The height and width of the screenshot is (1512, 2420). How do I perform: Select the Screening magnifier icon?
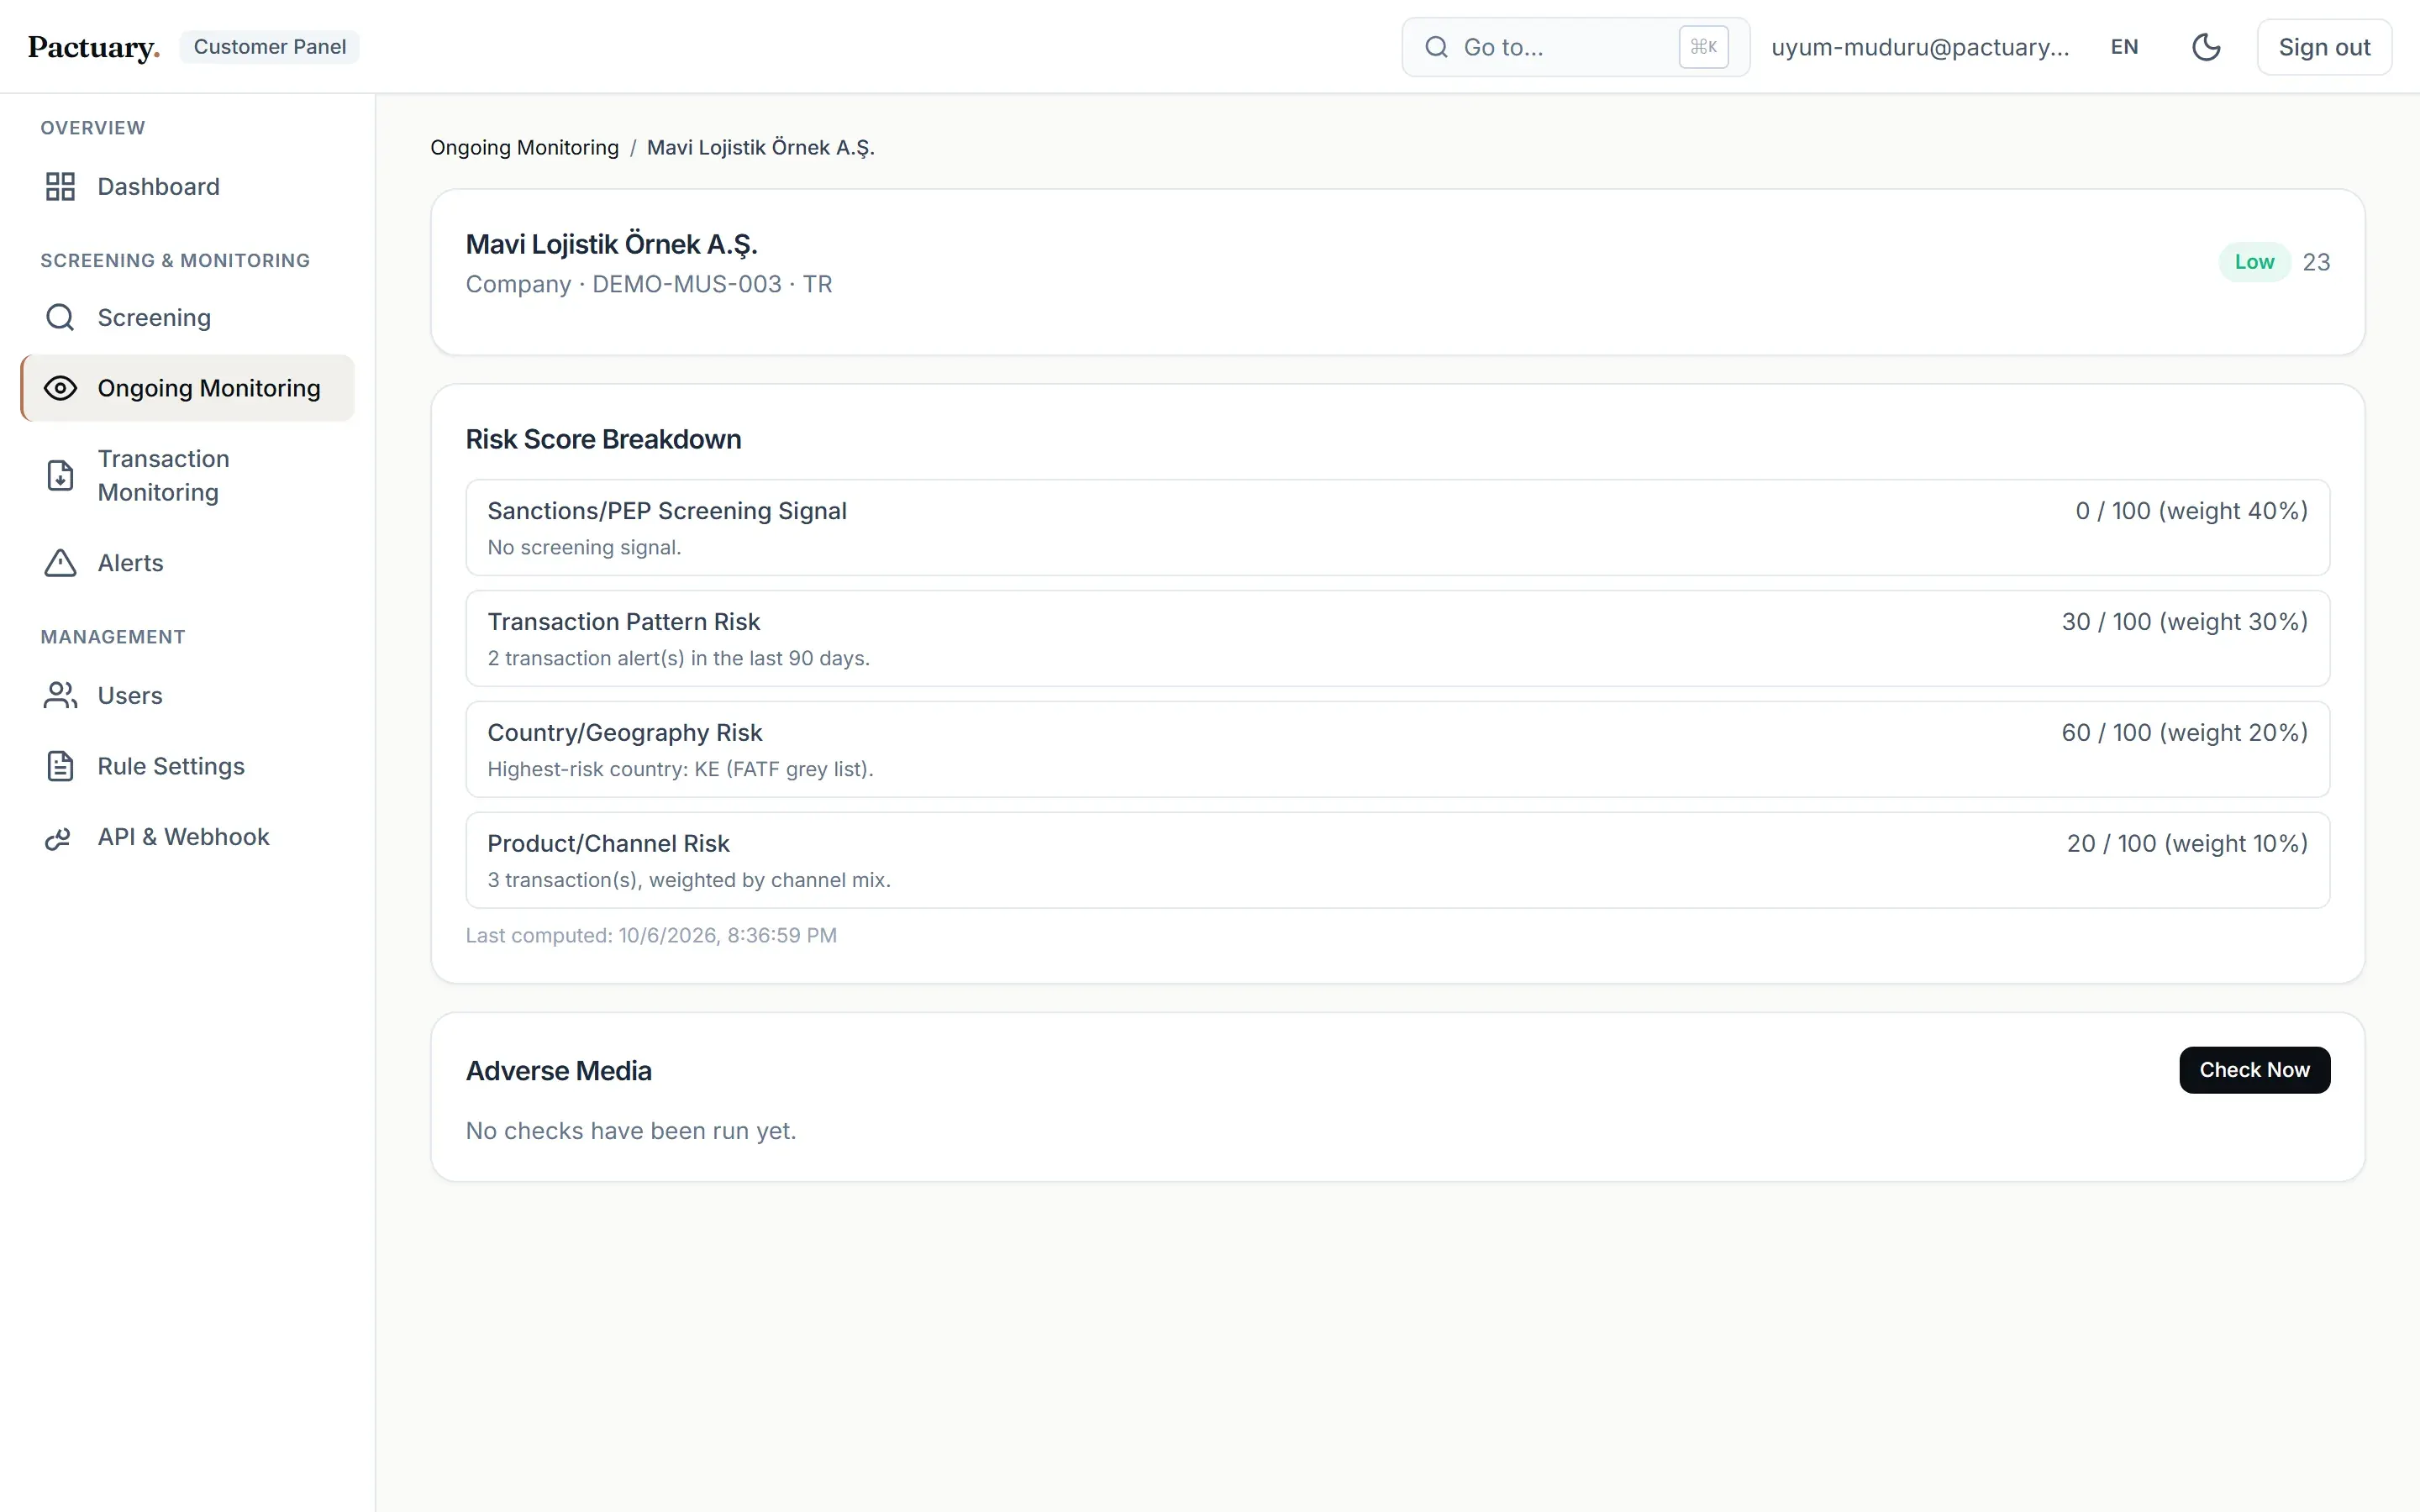coord(60,318)
